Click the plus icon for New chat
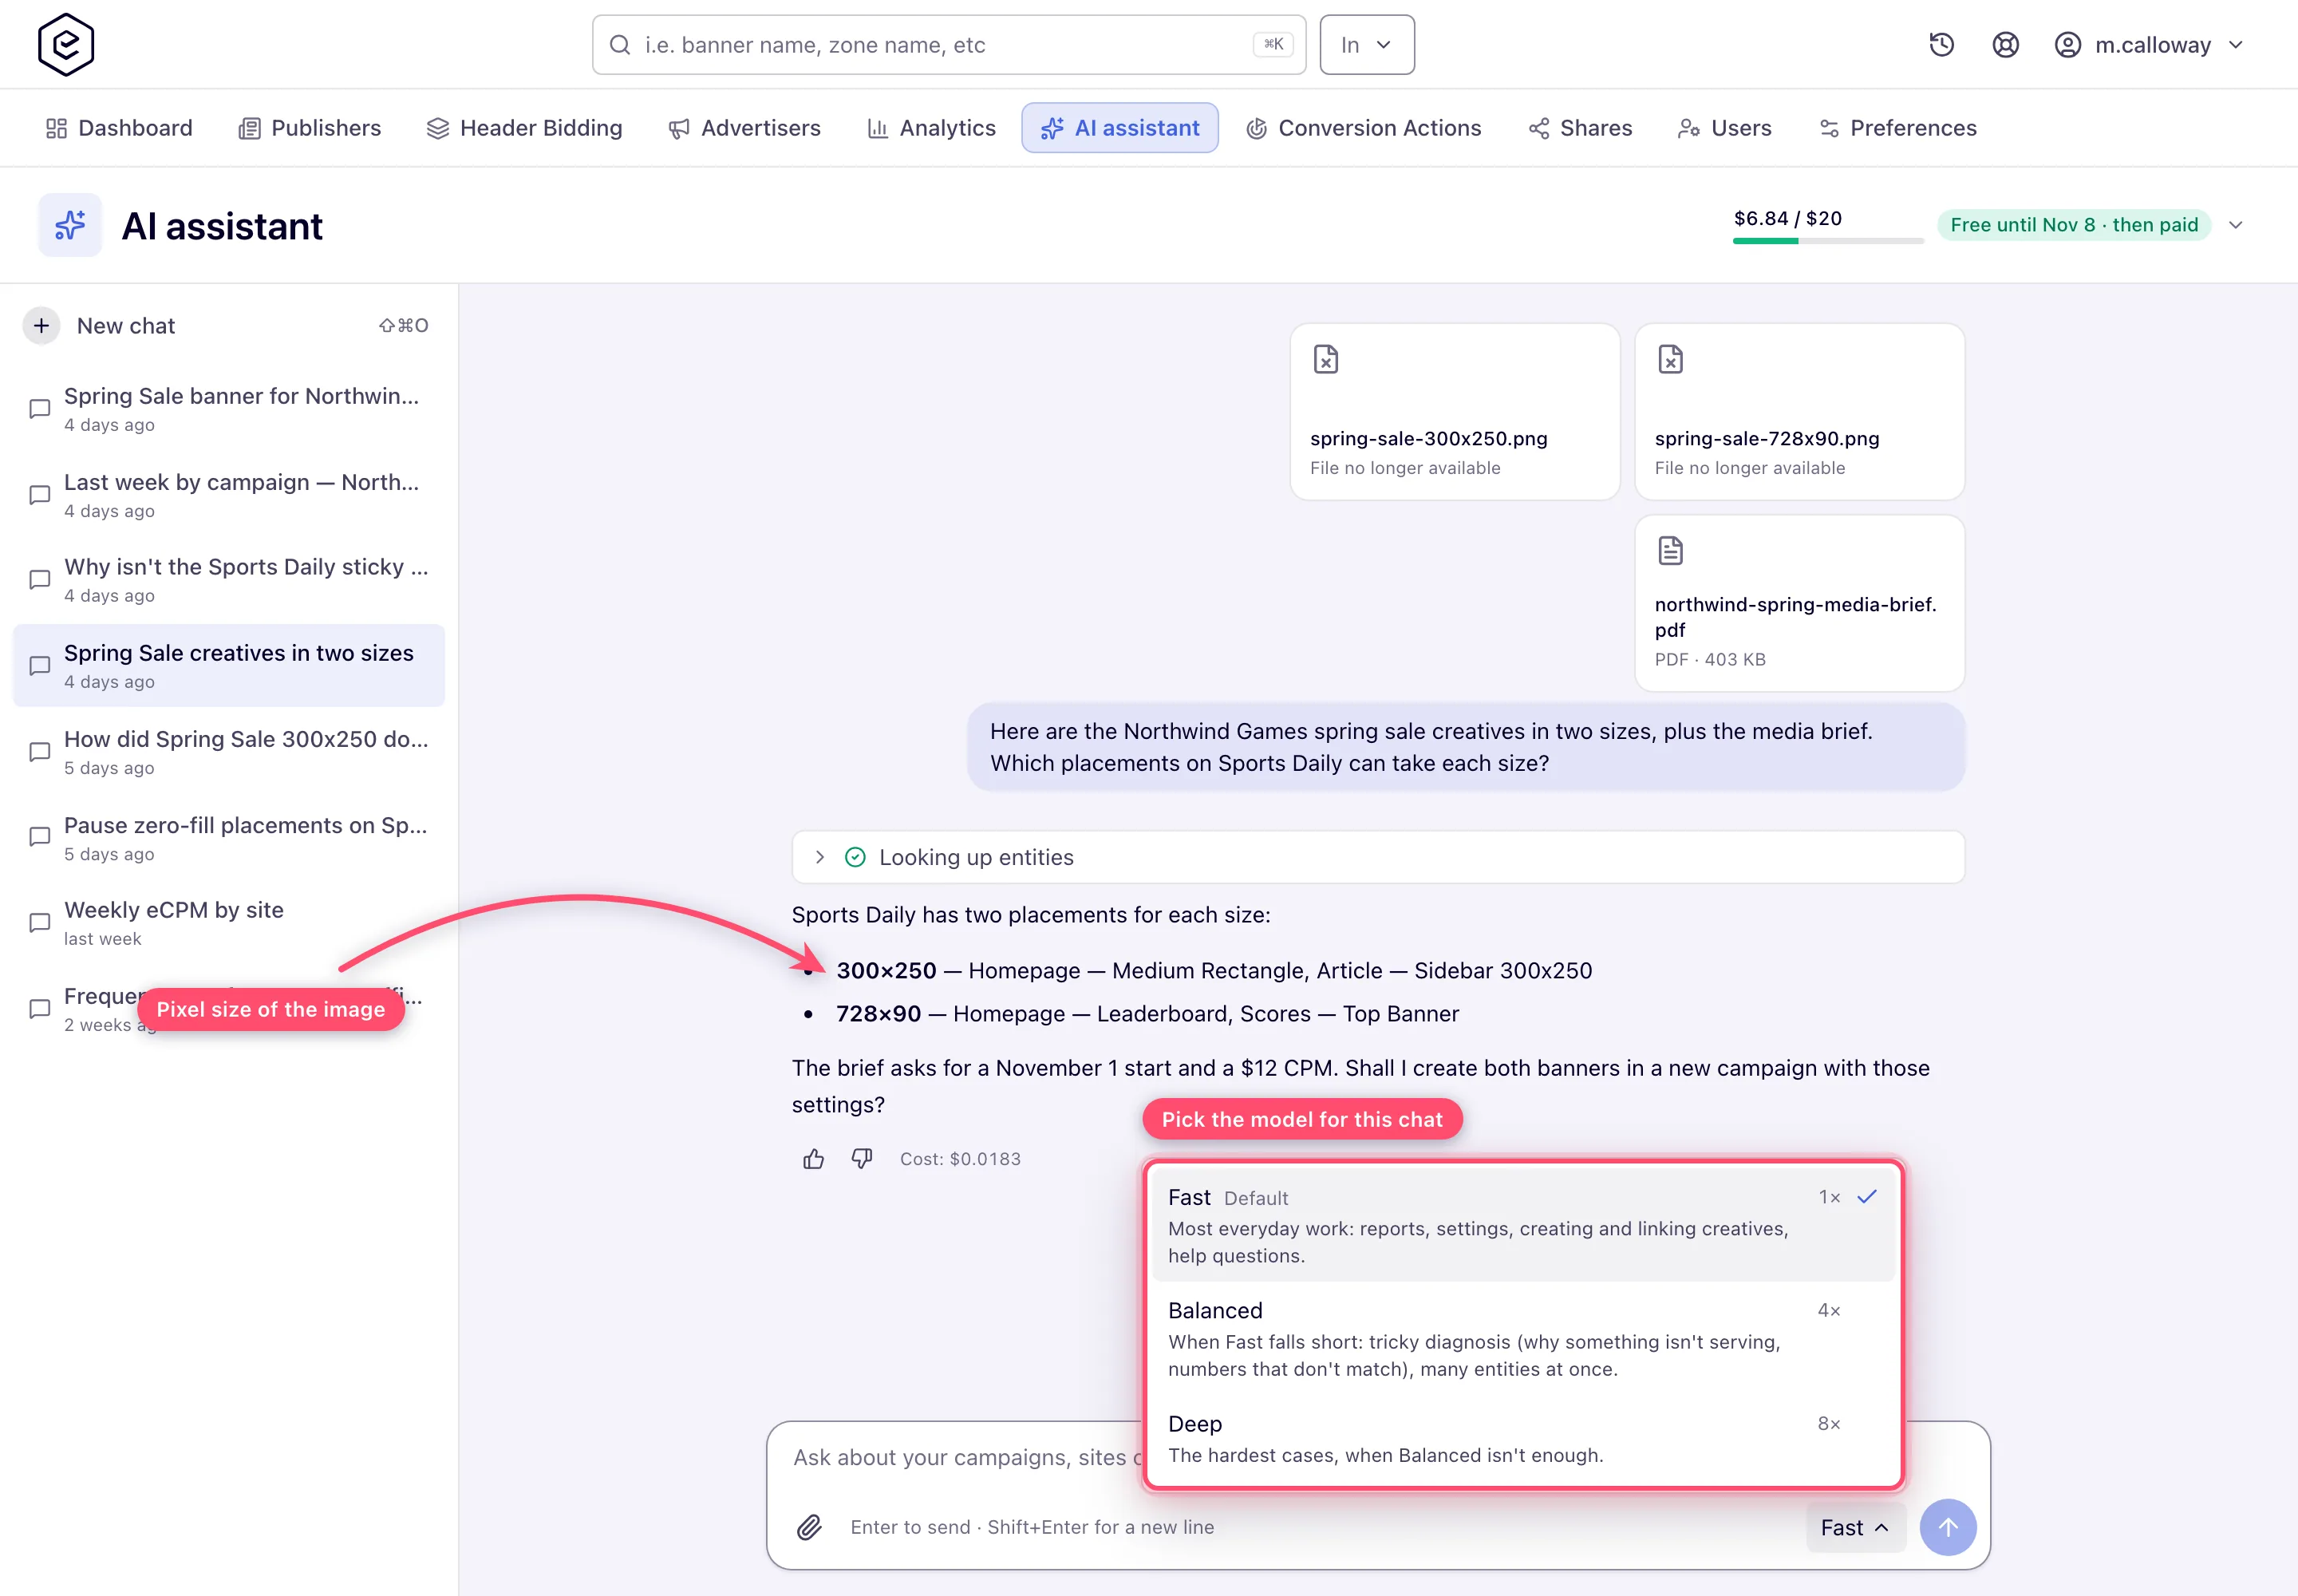This screenshot has height=1596, width=2298. (41, 326)
